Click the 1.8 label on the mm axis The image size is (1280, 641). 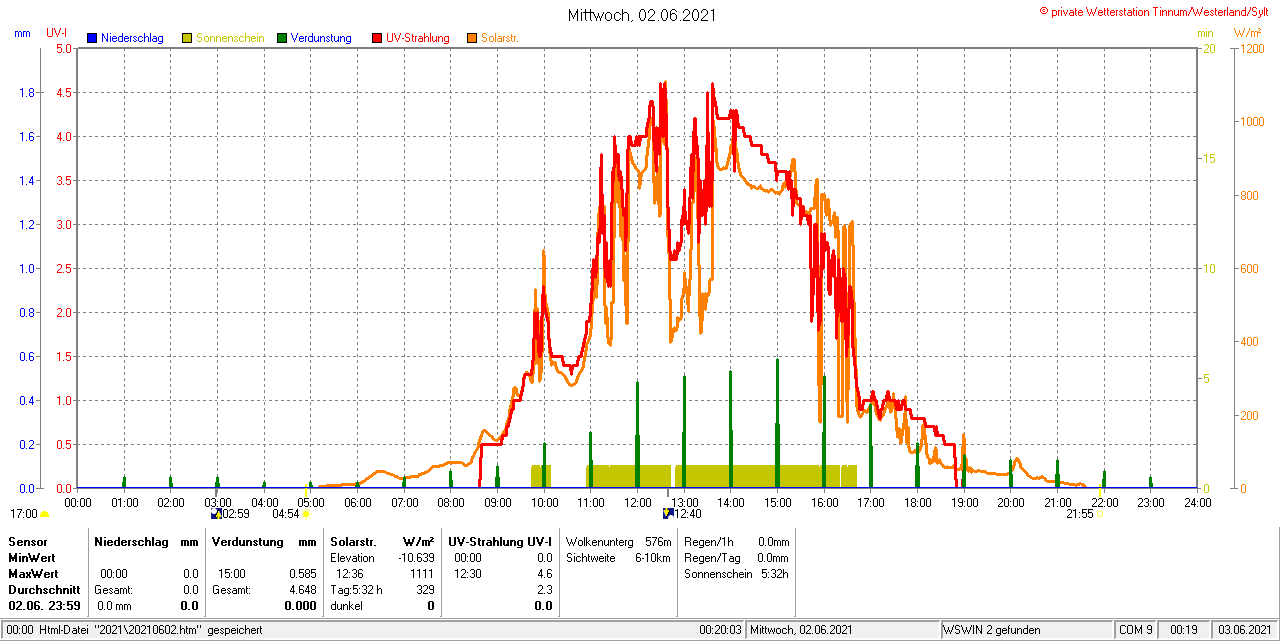(x=29, y=92)
